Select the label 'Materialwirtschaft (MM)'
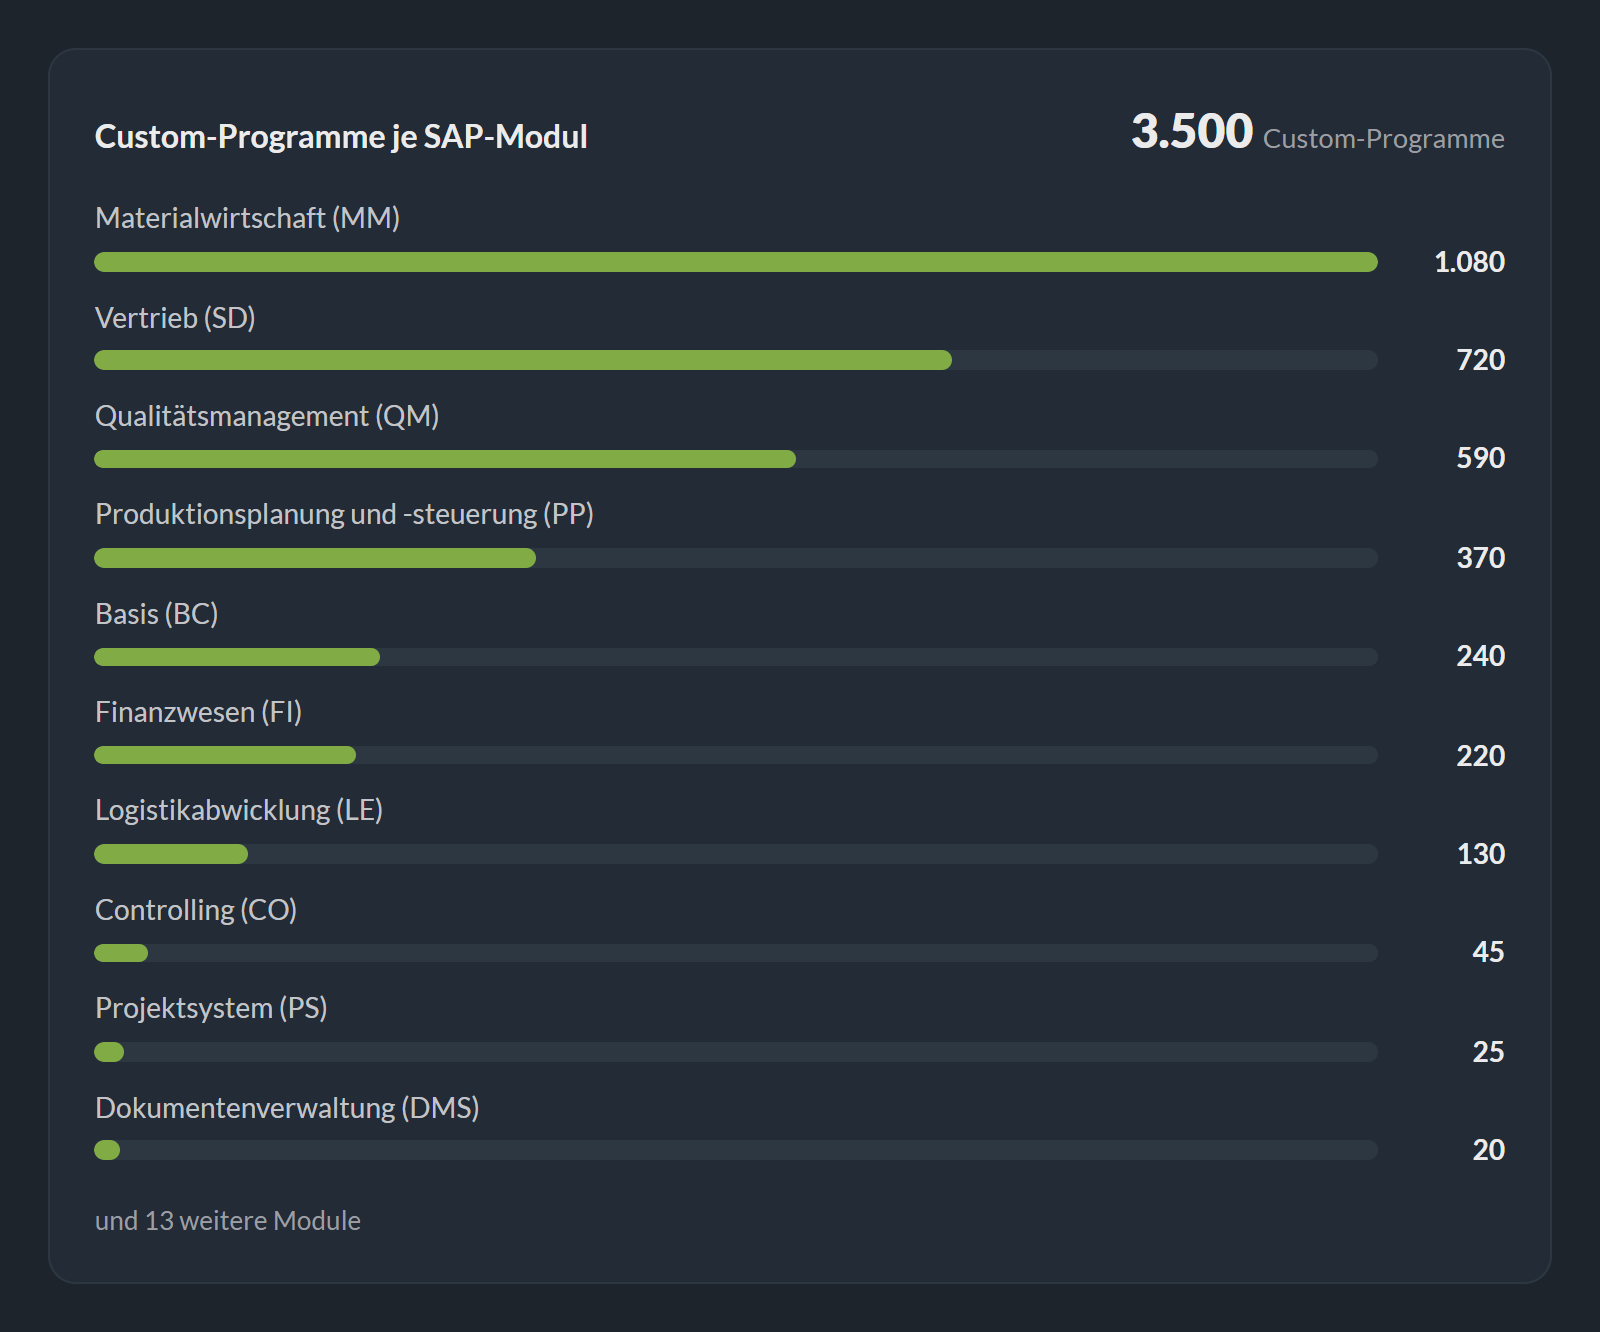This screenshot has height=1332, width=1600. tap(247, 218)
